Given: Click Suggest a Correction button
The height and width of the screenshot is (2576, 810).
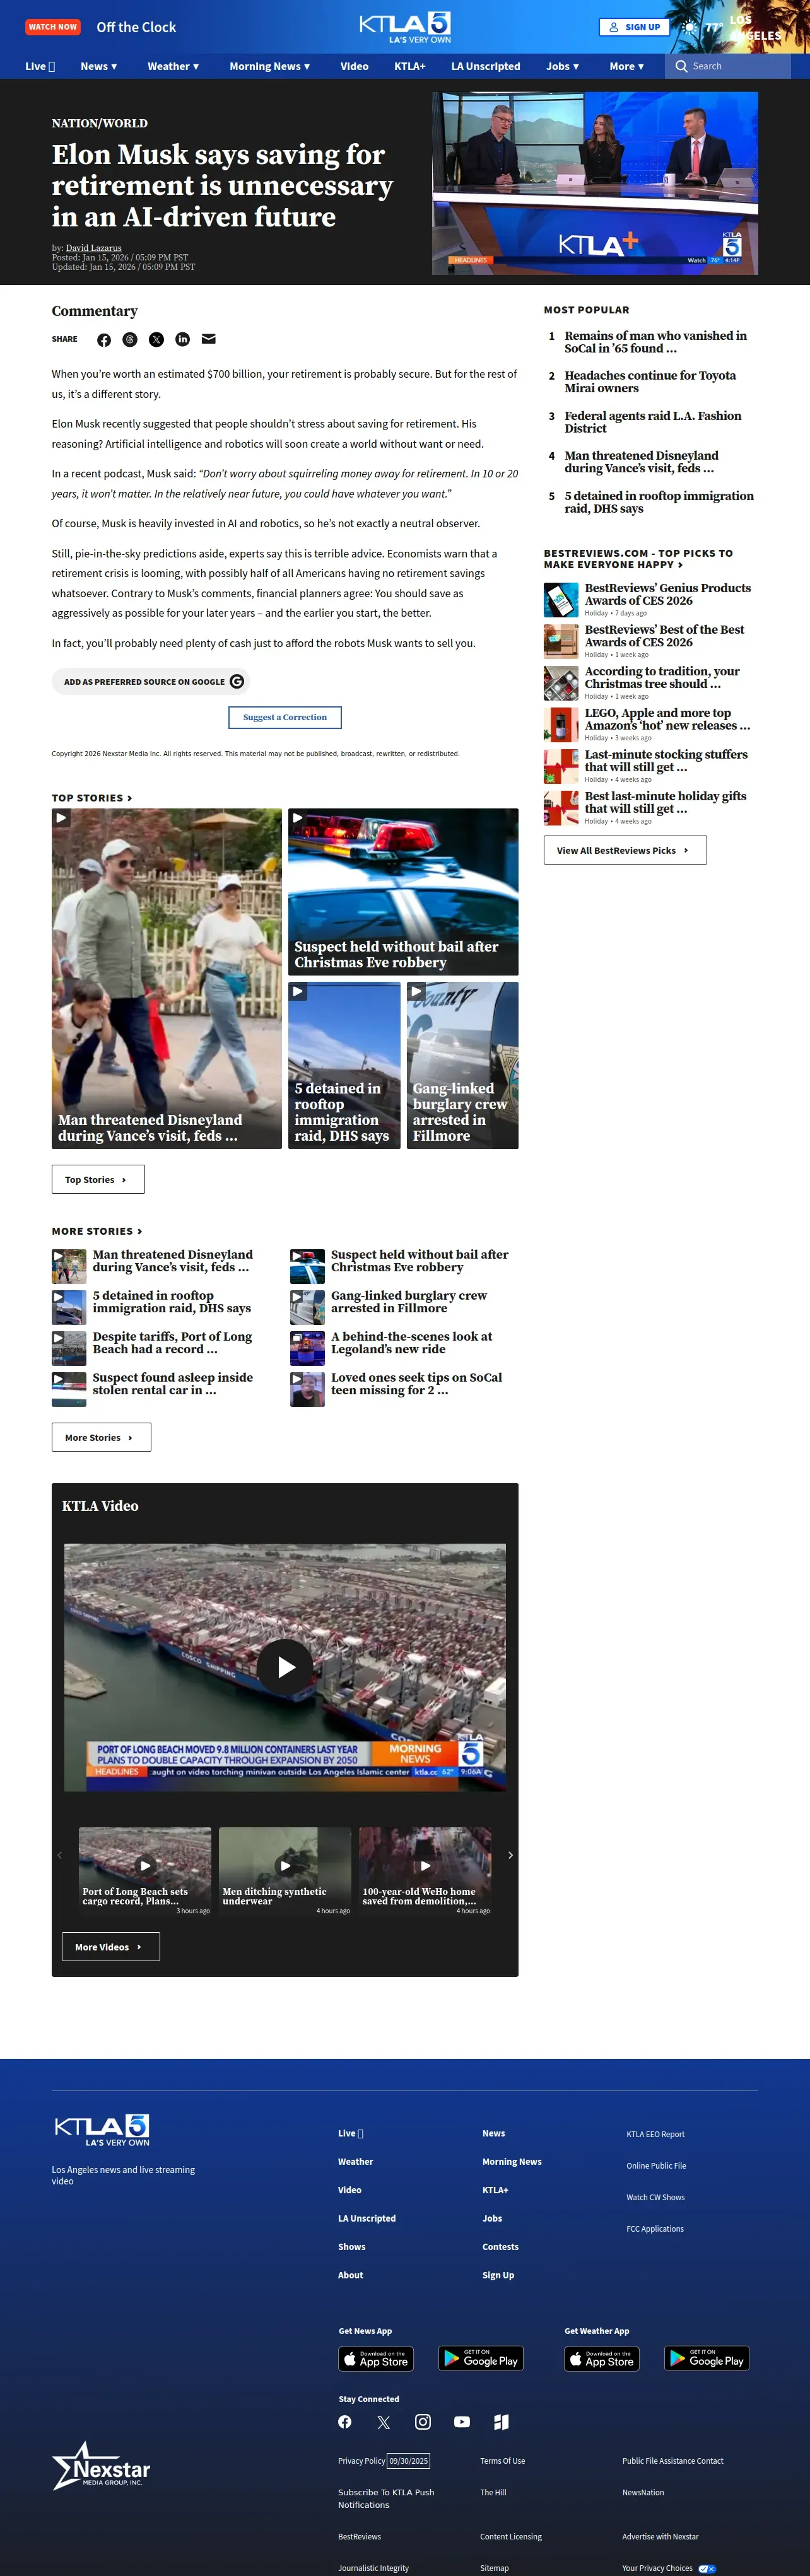Looking at the screenshot, I should coord(285,717).
